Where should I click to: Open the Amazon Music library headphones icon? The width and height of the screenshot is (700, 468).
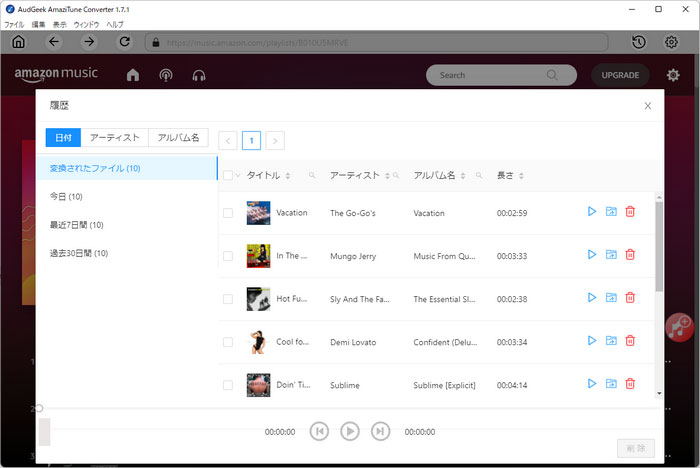pyautogui.click(x=199, y=75)
